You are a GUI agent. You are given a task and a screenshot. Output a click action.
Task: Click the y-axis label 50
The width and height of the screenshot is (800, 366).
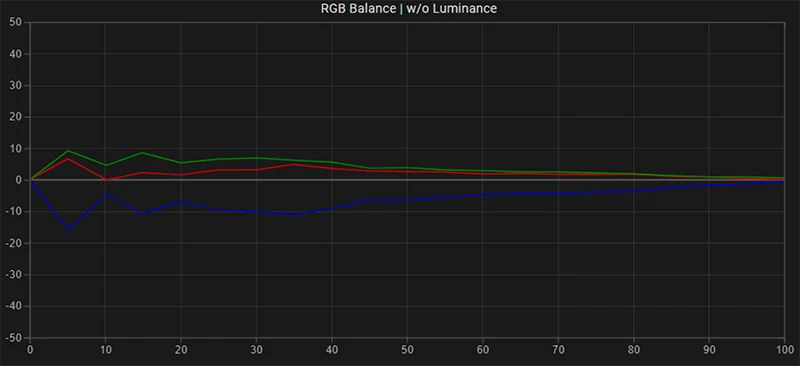point(15,22)
